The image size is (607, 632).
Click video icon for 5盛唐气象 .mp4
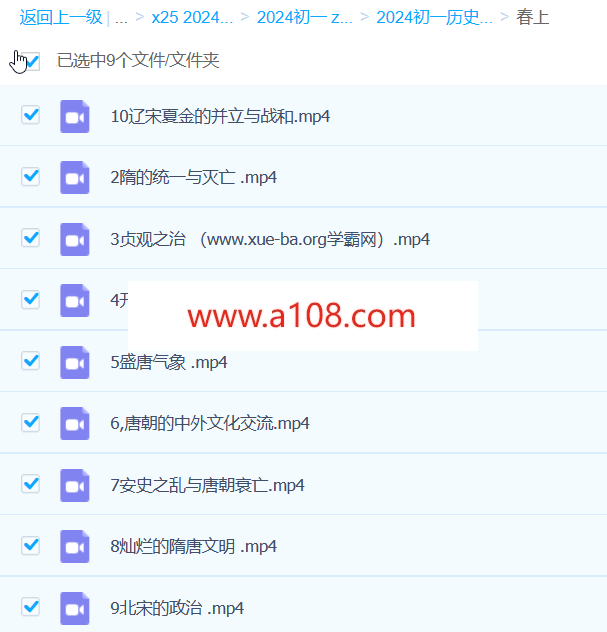click(75, 362)
